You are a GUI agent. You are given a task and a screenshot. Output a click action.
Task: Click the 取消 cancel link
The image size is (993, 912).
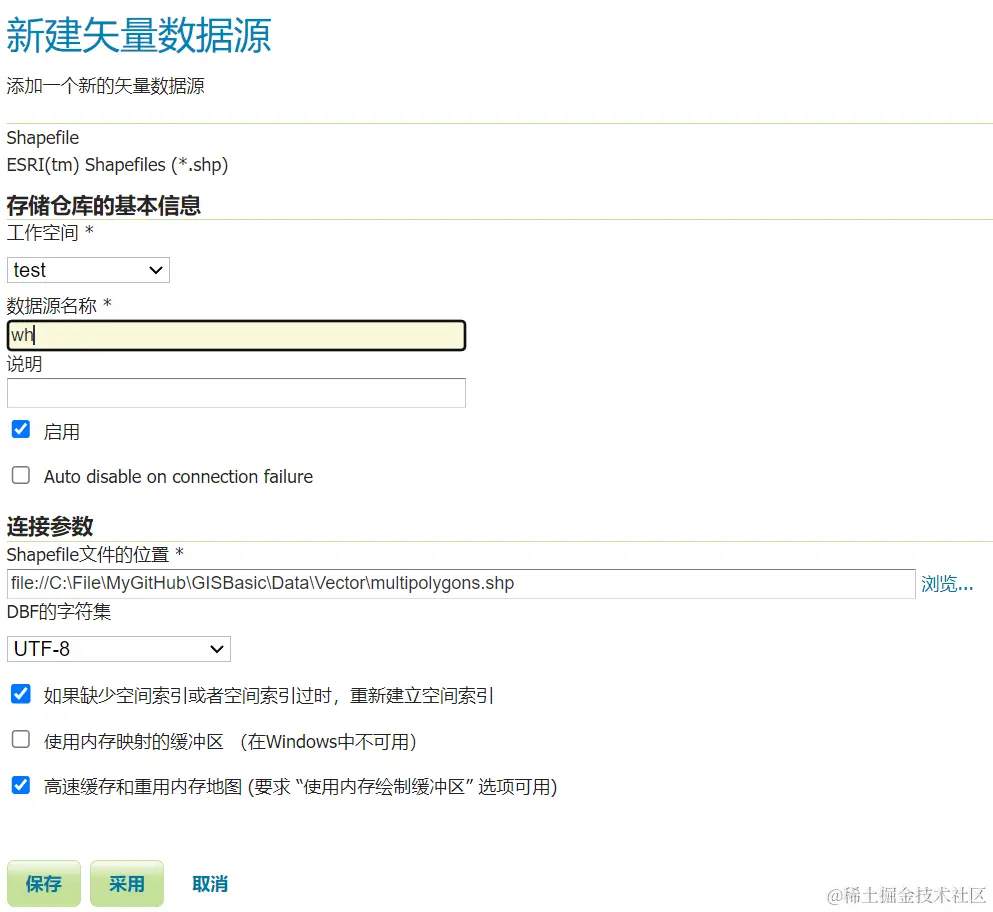(209, 883)
